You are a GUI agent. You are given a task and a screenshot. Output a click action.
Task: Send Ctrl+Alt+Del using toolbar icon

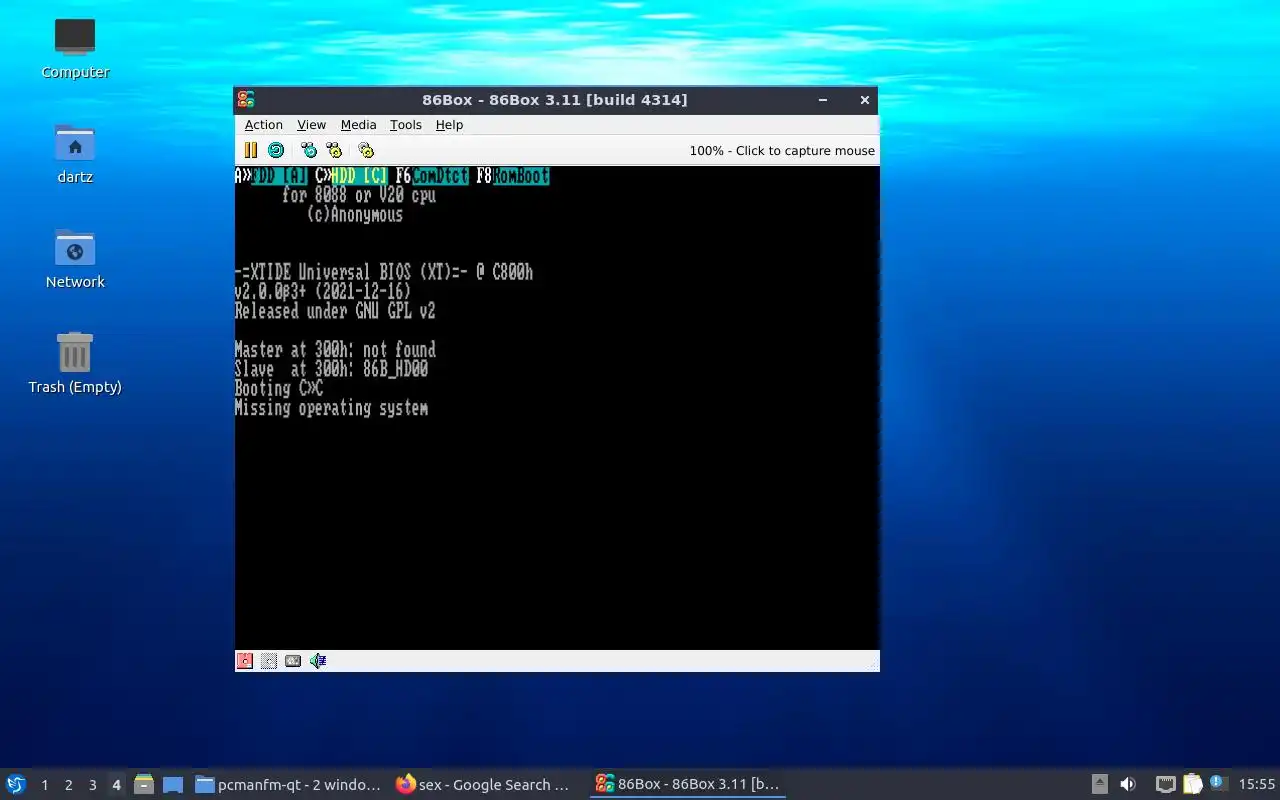click(309, 150)
